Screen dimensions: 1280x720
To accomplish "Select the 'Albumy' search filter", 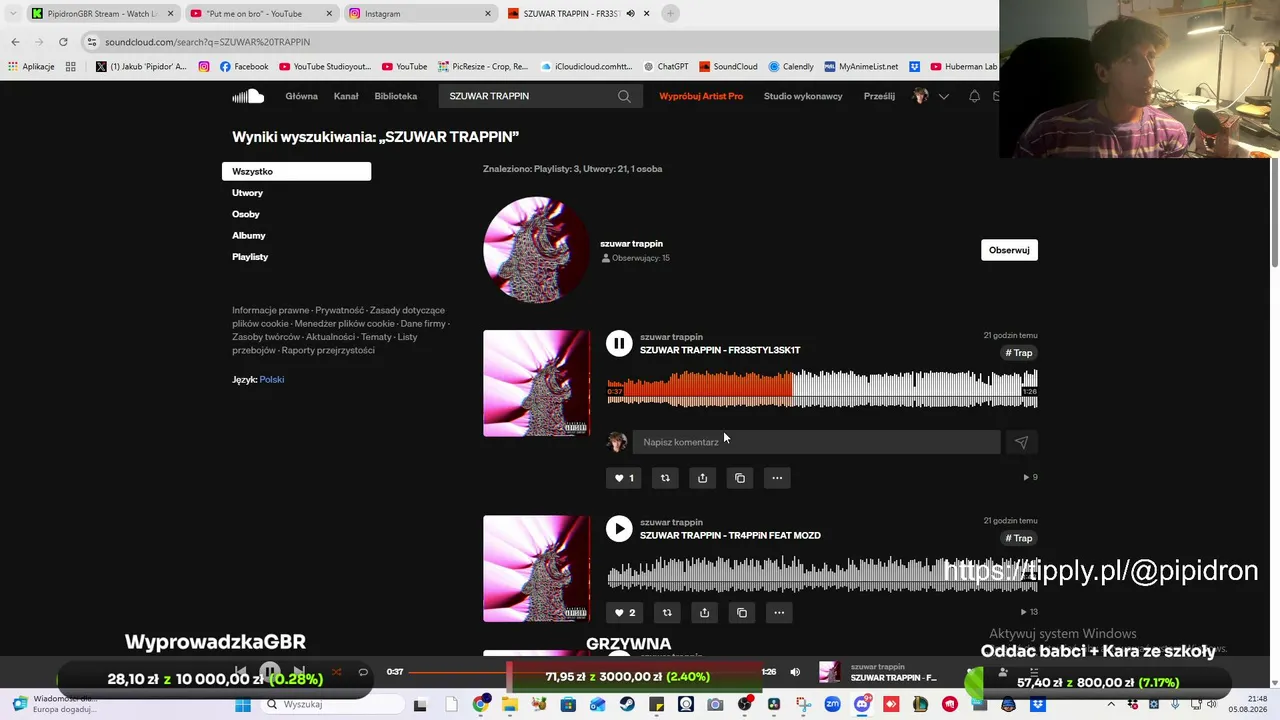I will point(249,235).
